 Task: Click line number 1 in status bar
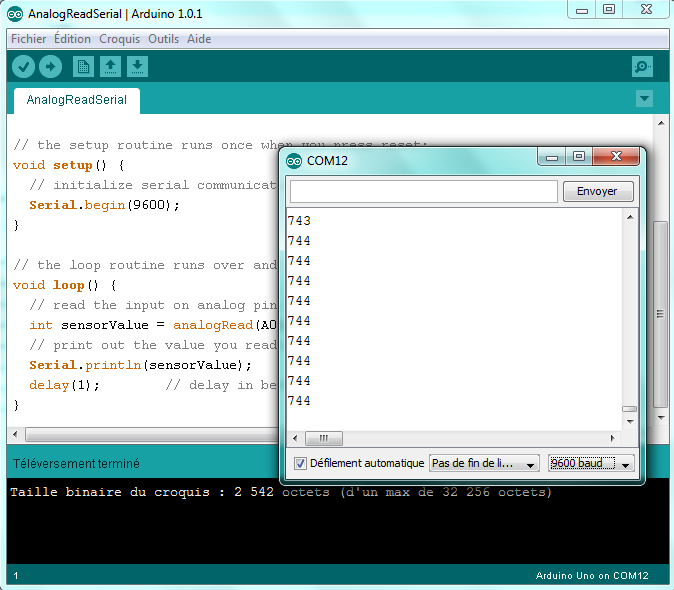pos(16,576)
